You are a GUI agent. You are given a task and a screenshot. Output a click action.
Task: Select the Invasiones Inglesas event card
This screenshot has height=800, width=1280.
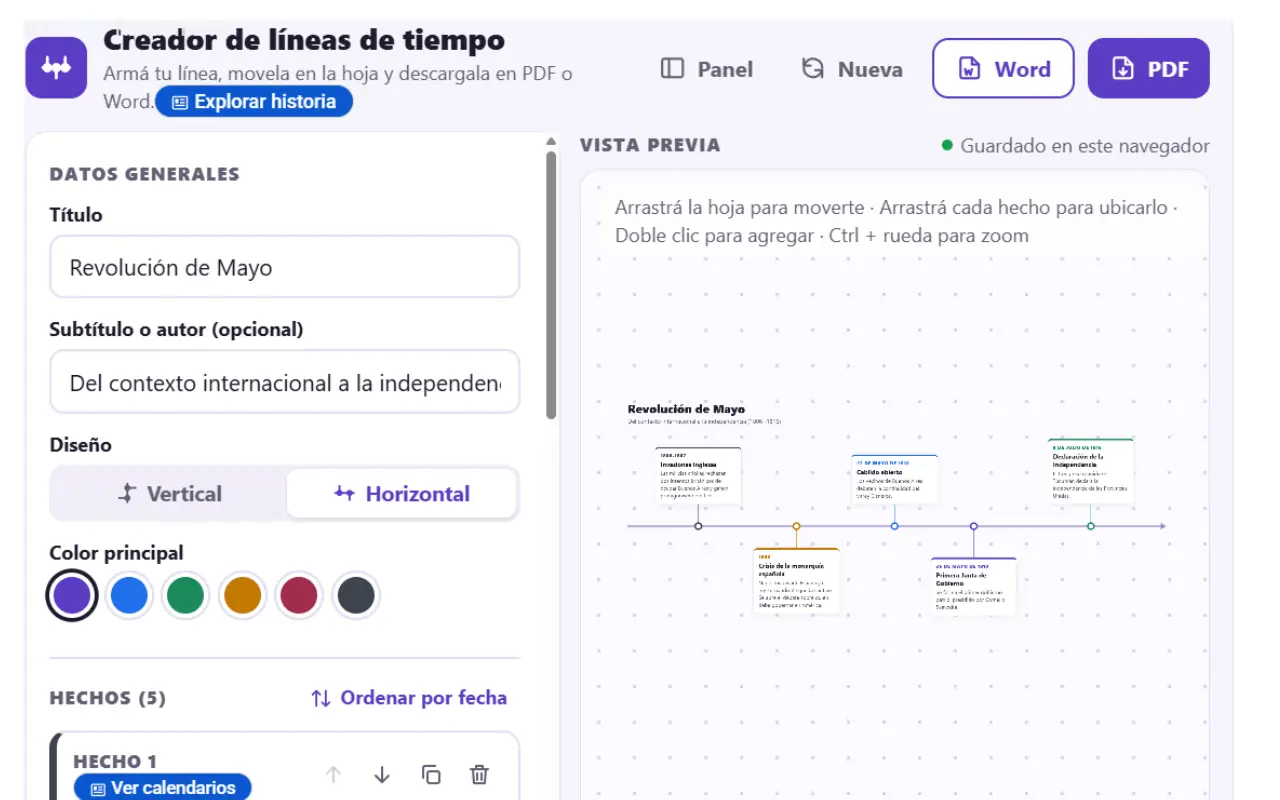[698, 474]
